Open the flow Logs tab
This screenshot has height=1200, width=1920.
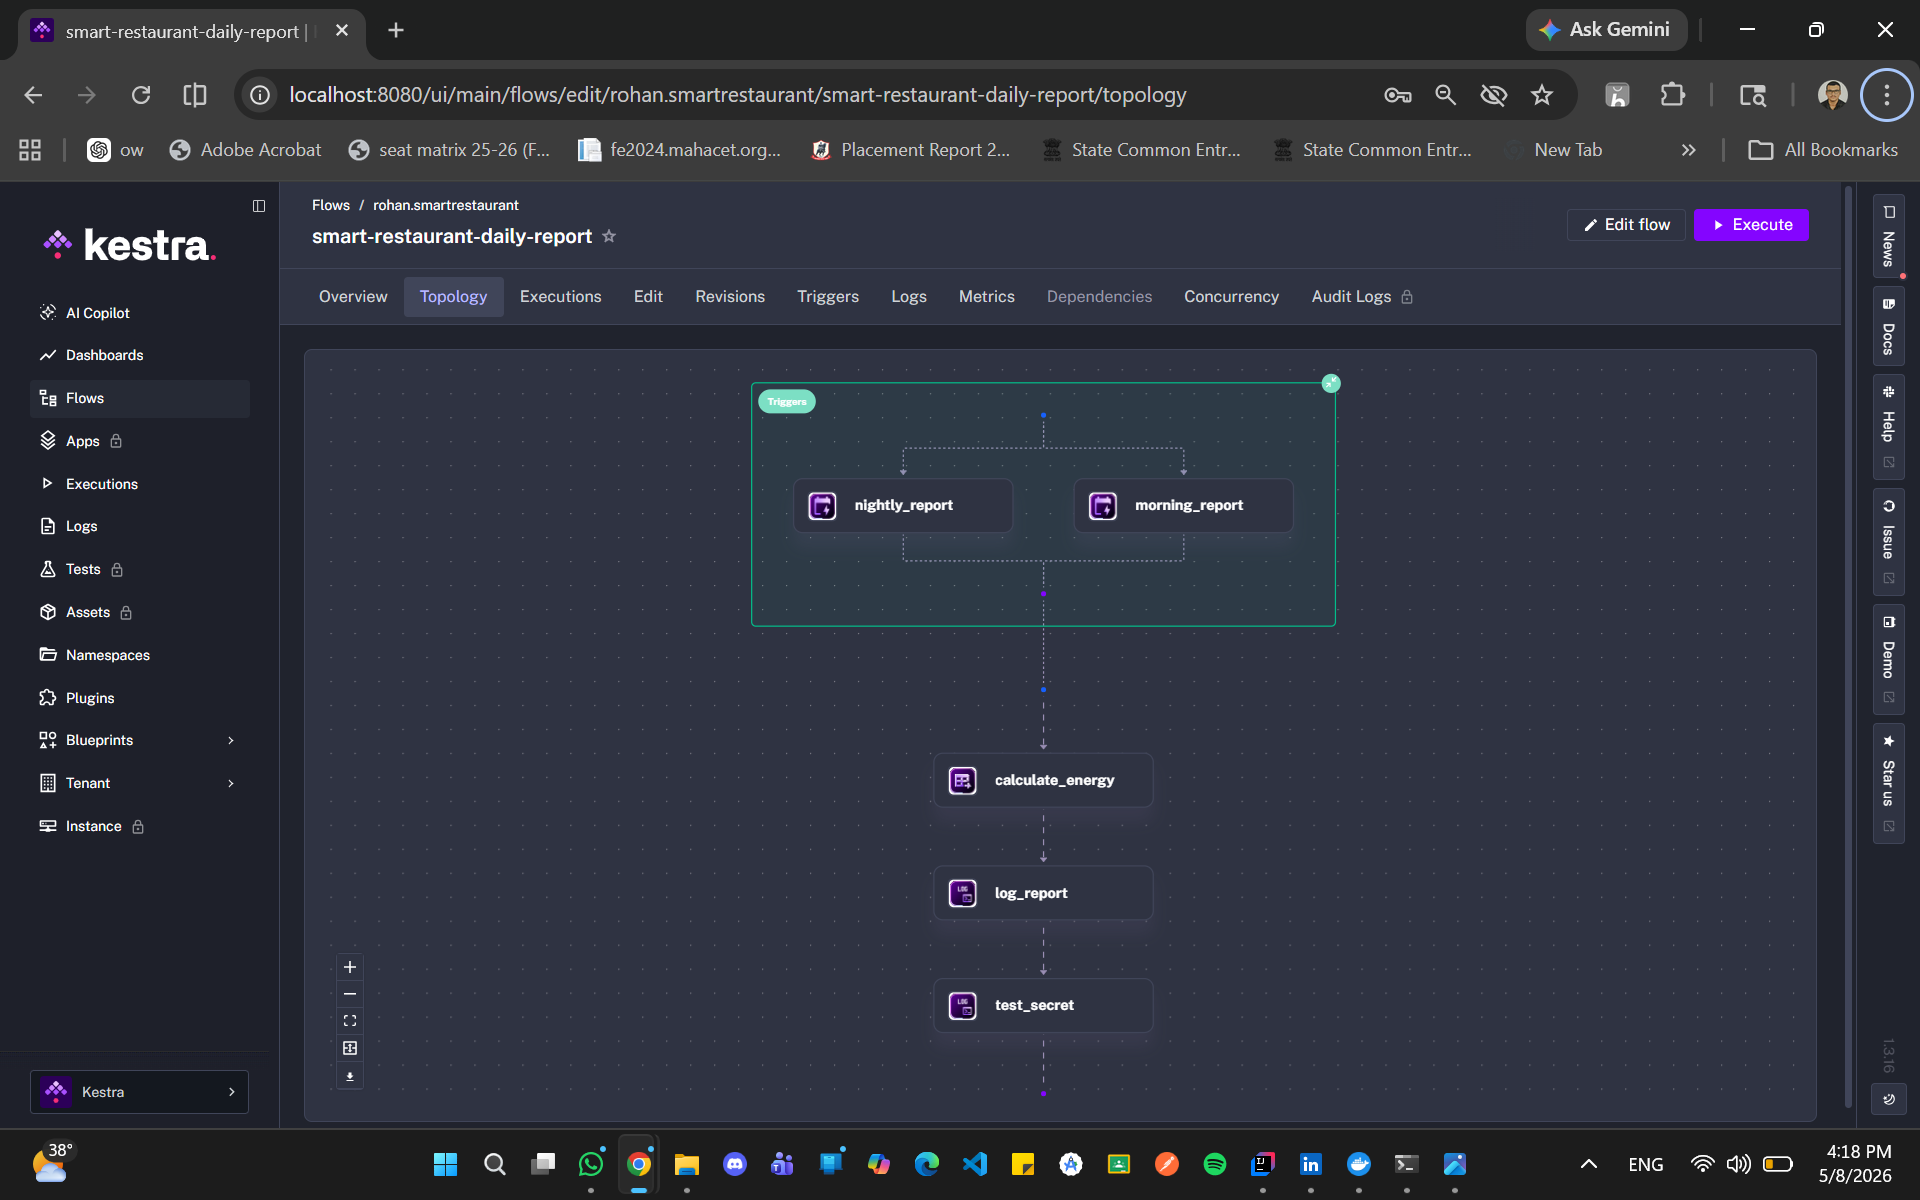tap(909, 297)
